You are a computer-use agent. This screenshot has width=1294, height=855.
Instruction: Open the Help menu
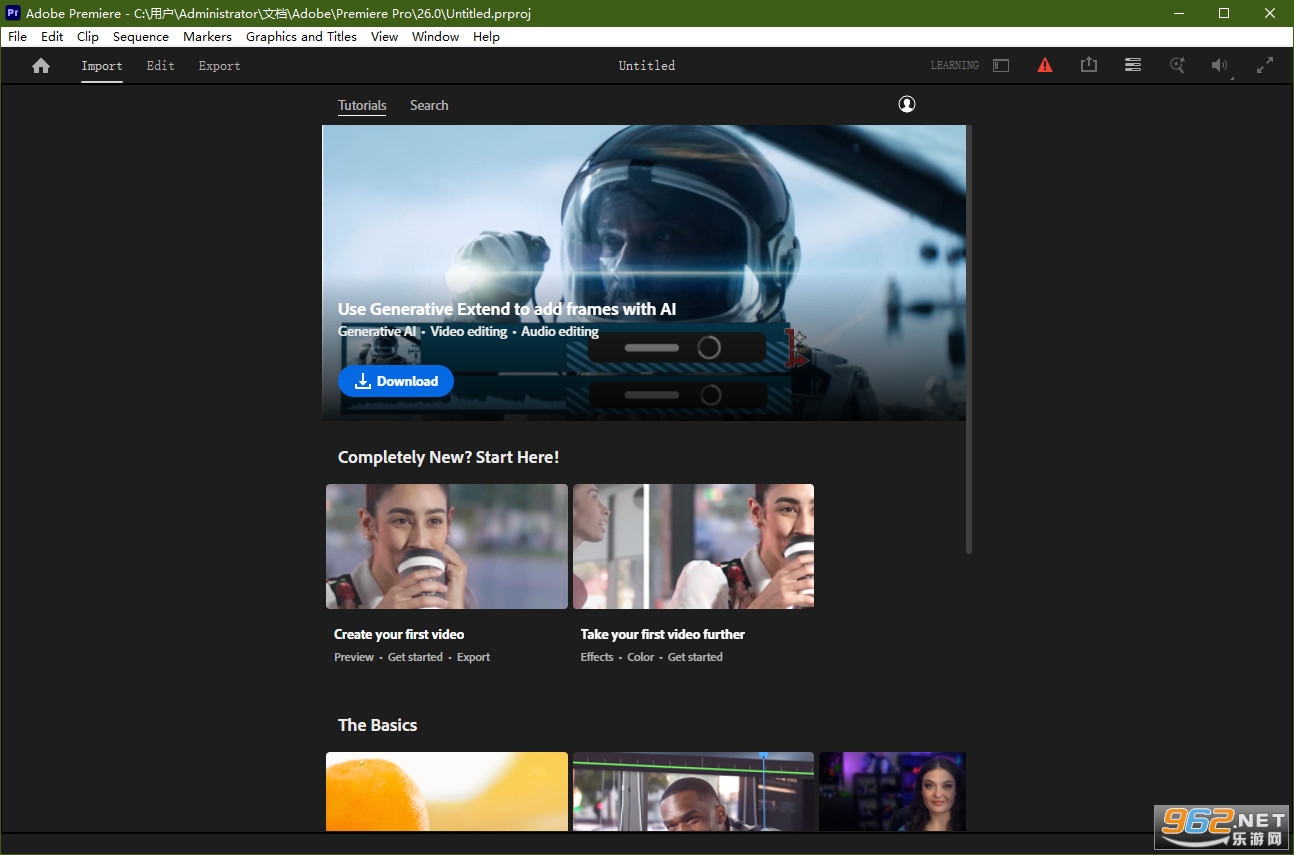486,36
